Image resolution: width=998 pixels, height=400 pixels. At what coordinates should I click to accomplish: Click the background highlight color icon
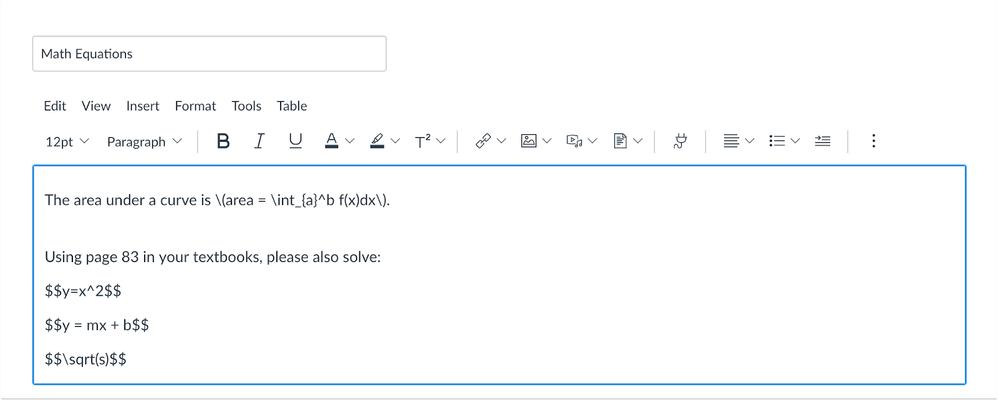coord(377,141)
